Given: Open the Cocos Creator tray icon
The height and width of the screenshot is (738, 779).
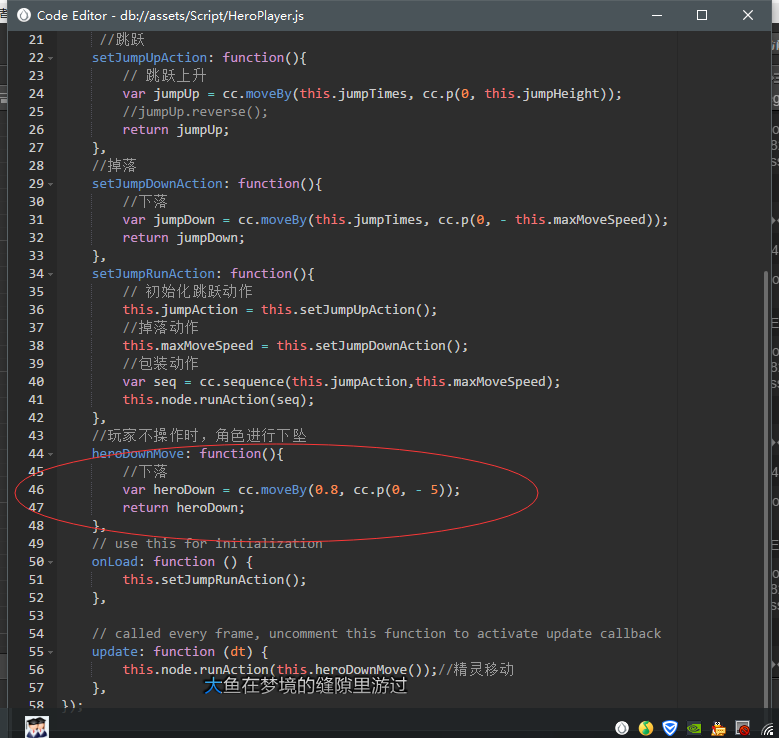Looking at the screenshot, I should [622, 728].
